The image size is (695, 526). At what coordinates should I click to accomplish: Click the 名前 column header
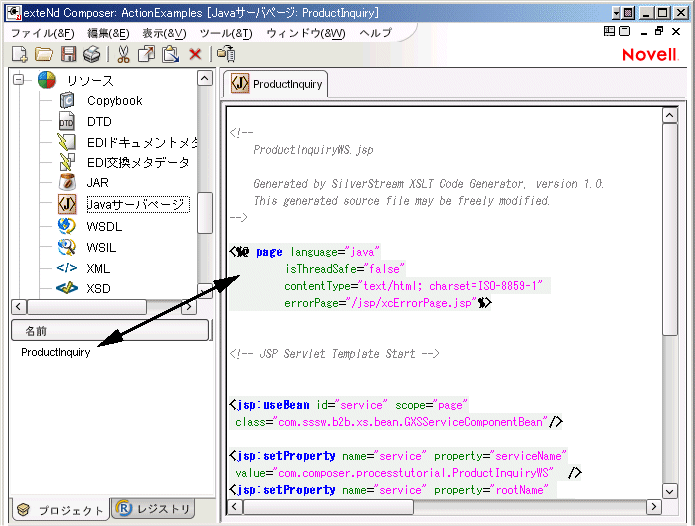point(110,331)
